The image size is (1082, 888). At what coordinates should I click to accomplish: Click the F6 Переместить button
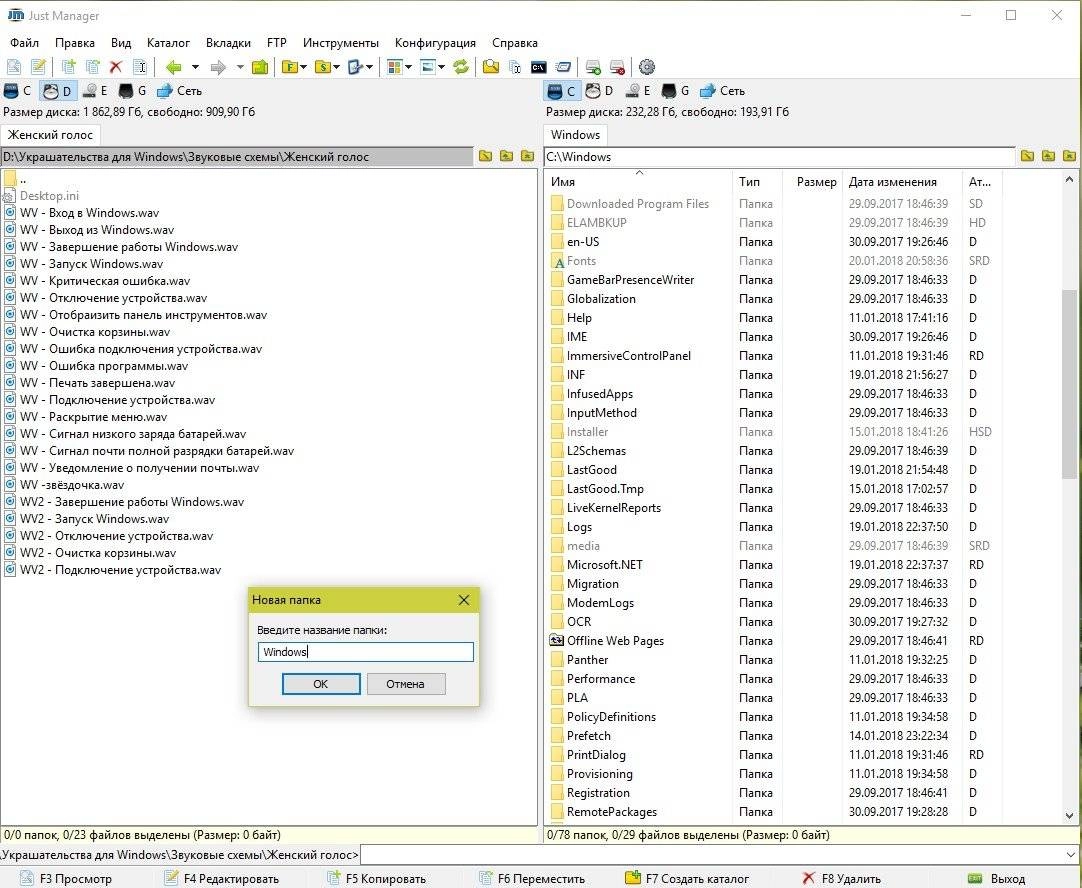point(532,878)
